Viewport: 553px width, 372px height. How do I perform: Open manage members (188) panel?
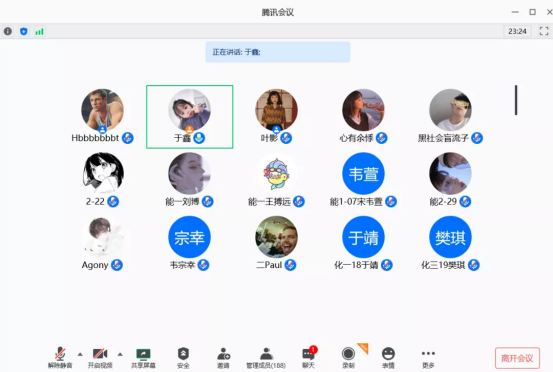[x=266, y=358]
